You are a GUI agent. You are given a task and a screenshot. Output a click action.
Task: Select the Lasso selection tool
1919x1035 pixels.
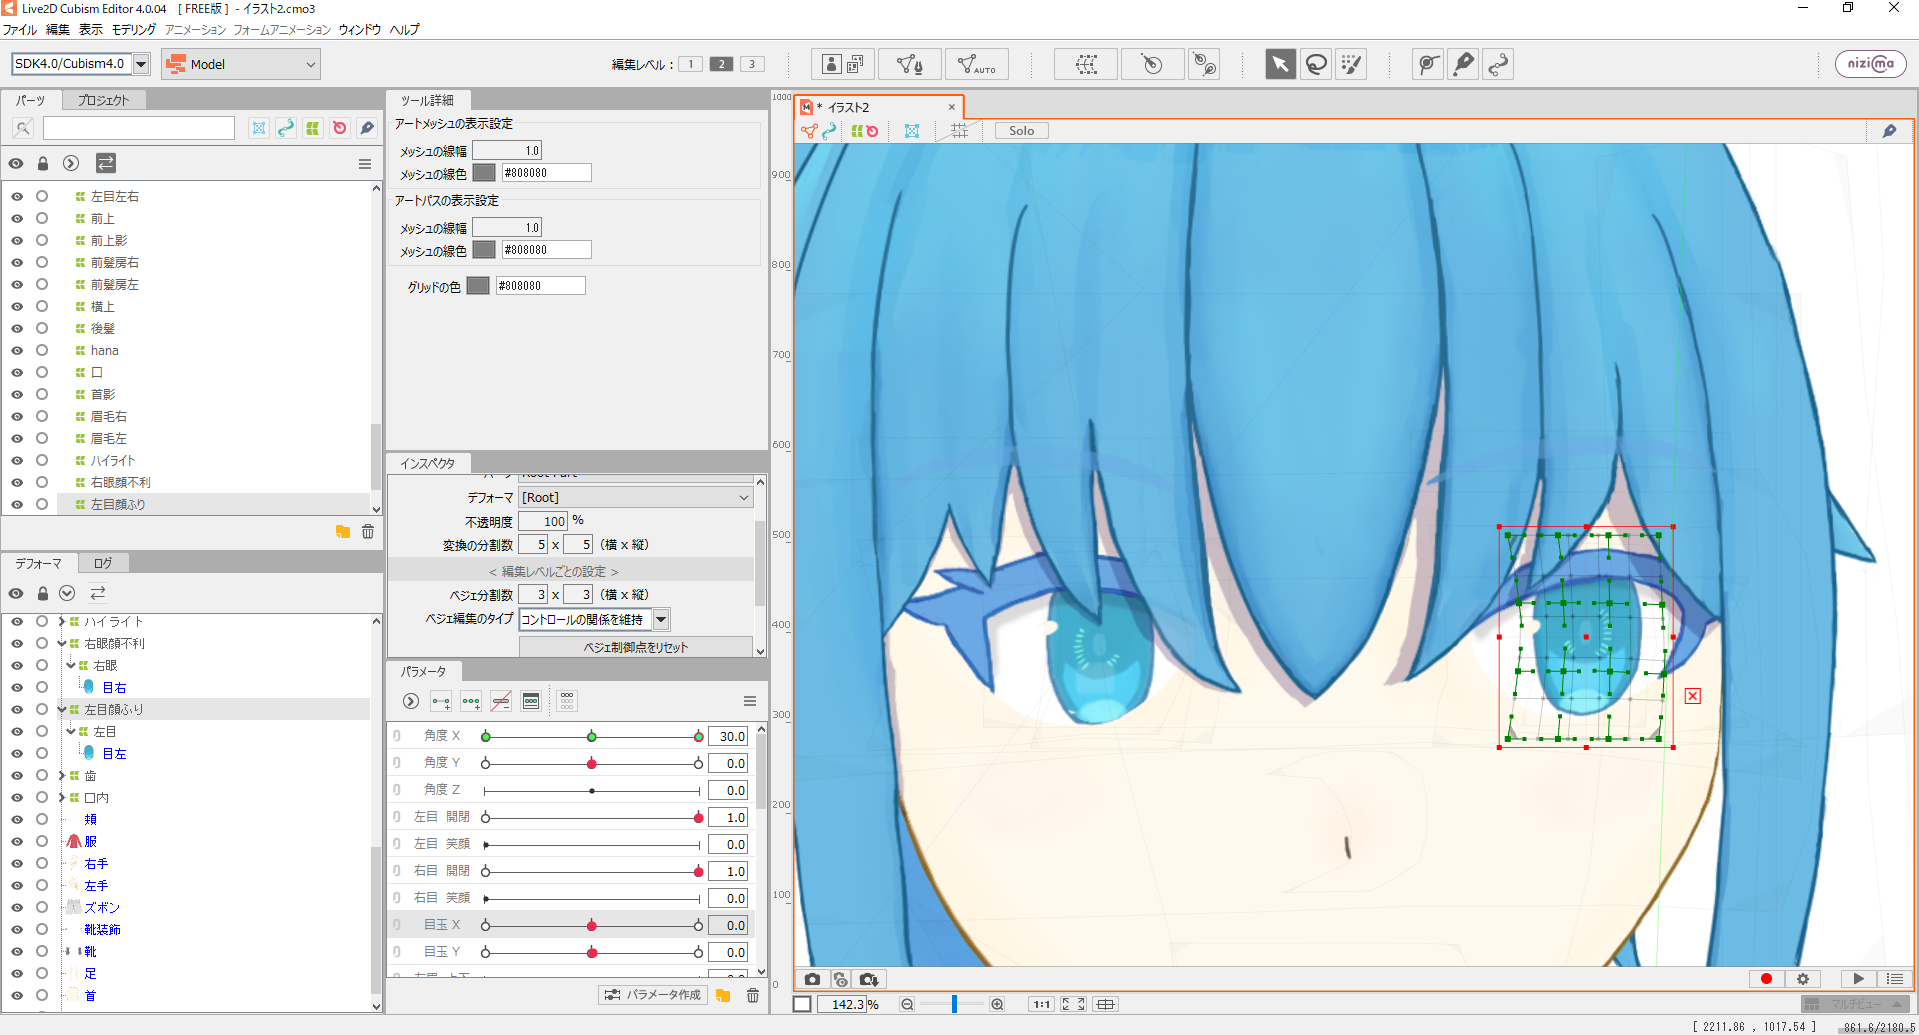point(1316,64)
